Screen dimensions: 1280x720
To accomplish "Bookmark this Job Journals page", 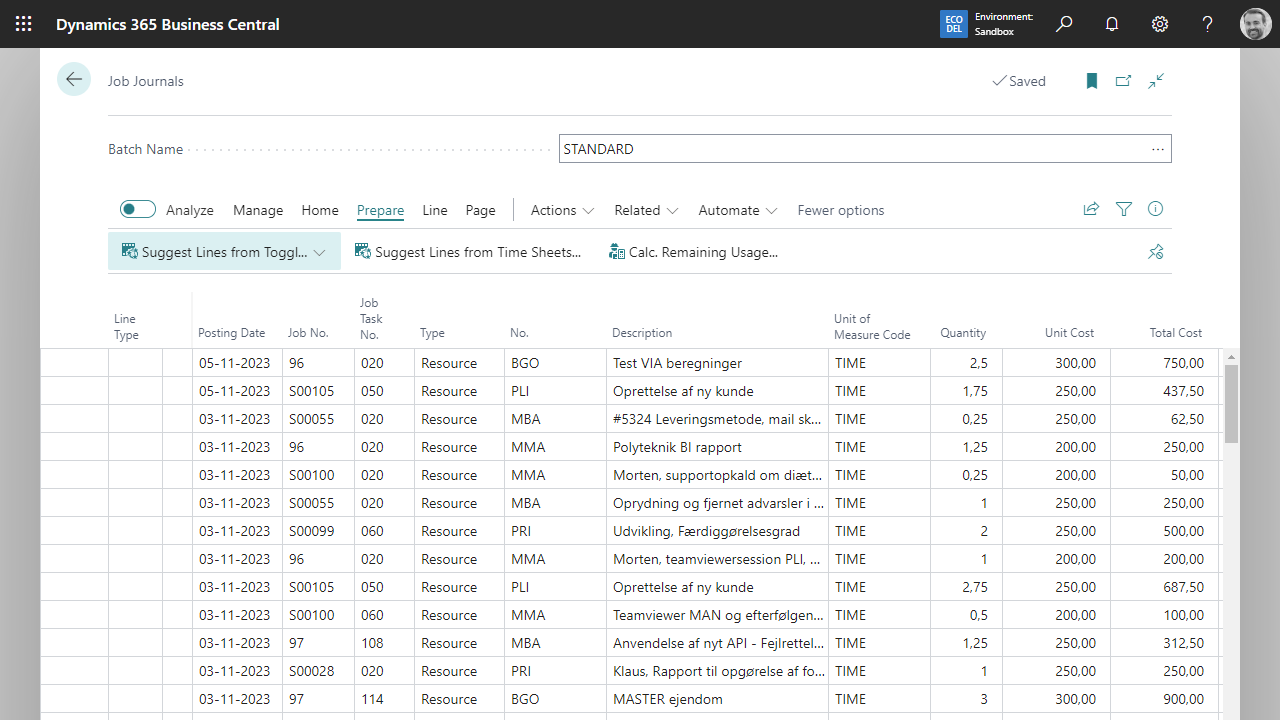I will [1092, 81].
